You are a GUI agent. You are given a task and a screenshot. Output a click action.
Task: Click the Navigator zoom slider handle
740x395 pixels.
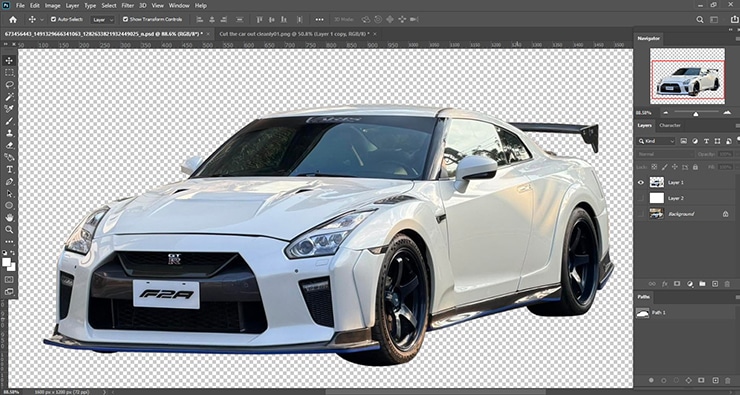coord(695,113)
